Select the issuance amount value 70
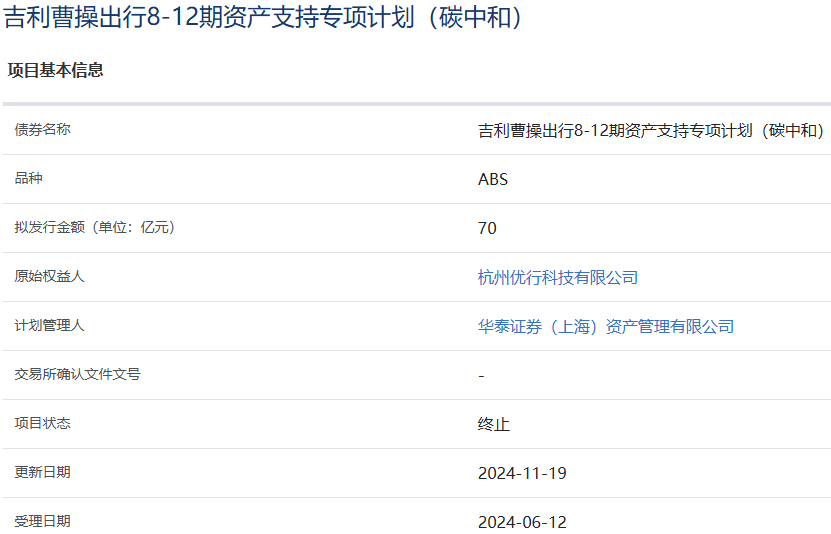 pos(487,228)
